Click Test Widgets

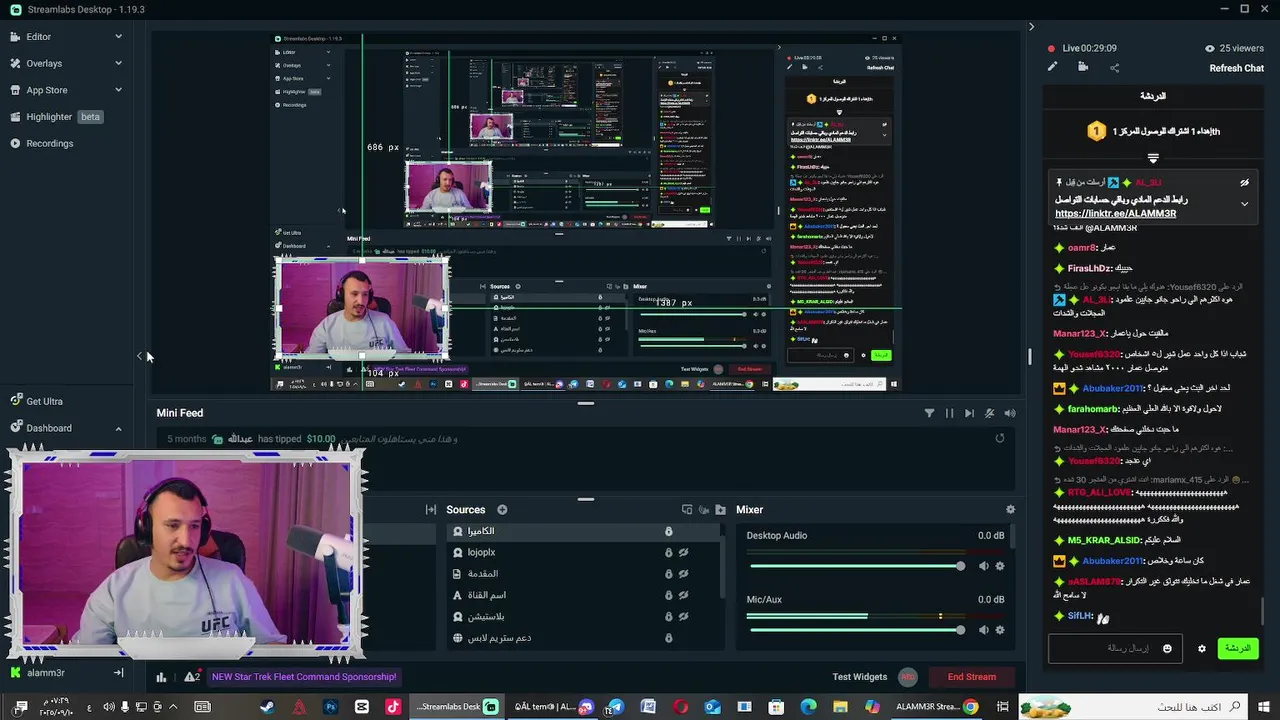pos(860,677)
